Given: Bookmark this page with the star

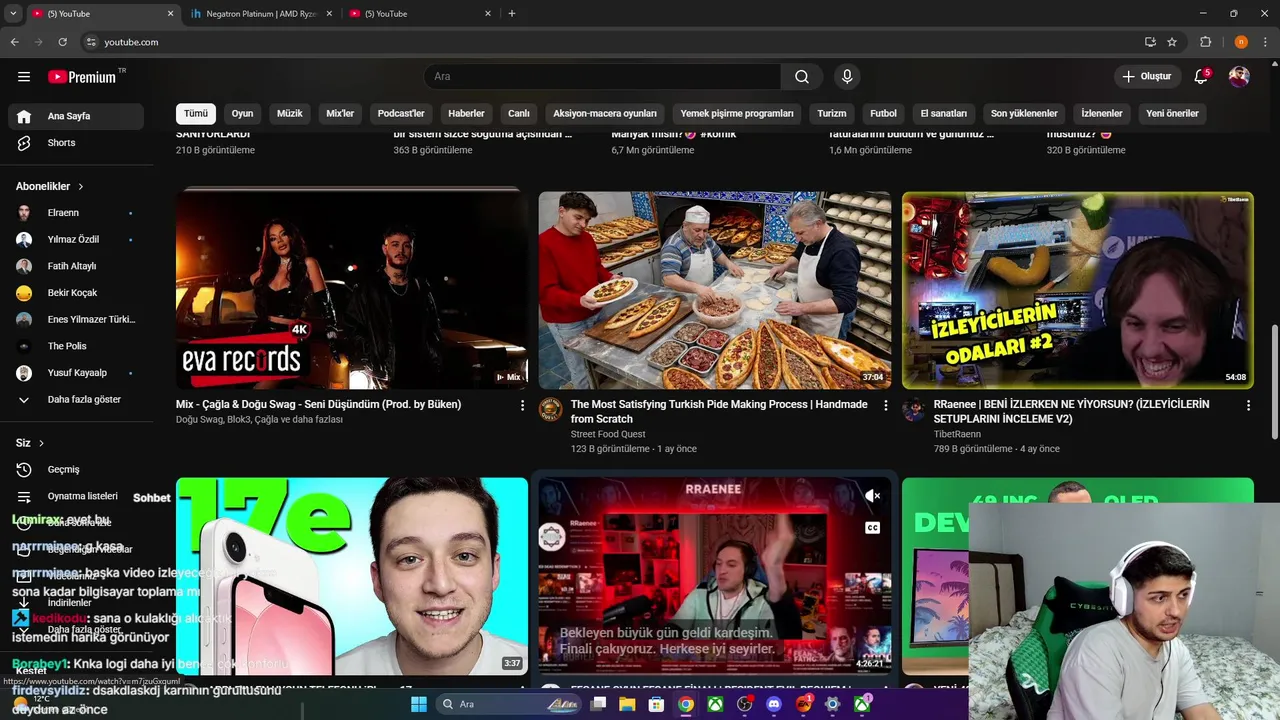Looking at the screenshot, I should click(1172, 42).
